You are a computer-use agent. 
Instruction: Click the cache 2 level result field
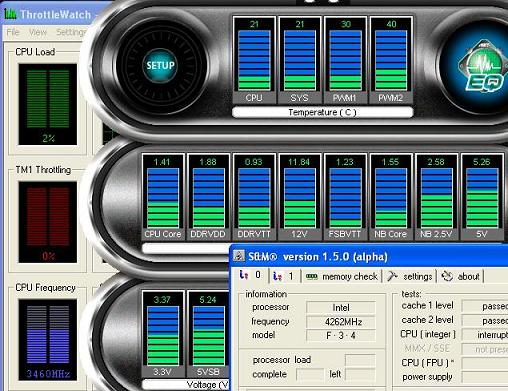(485, 320)
